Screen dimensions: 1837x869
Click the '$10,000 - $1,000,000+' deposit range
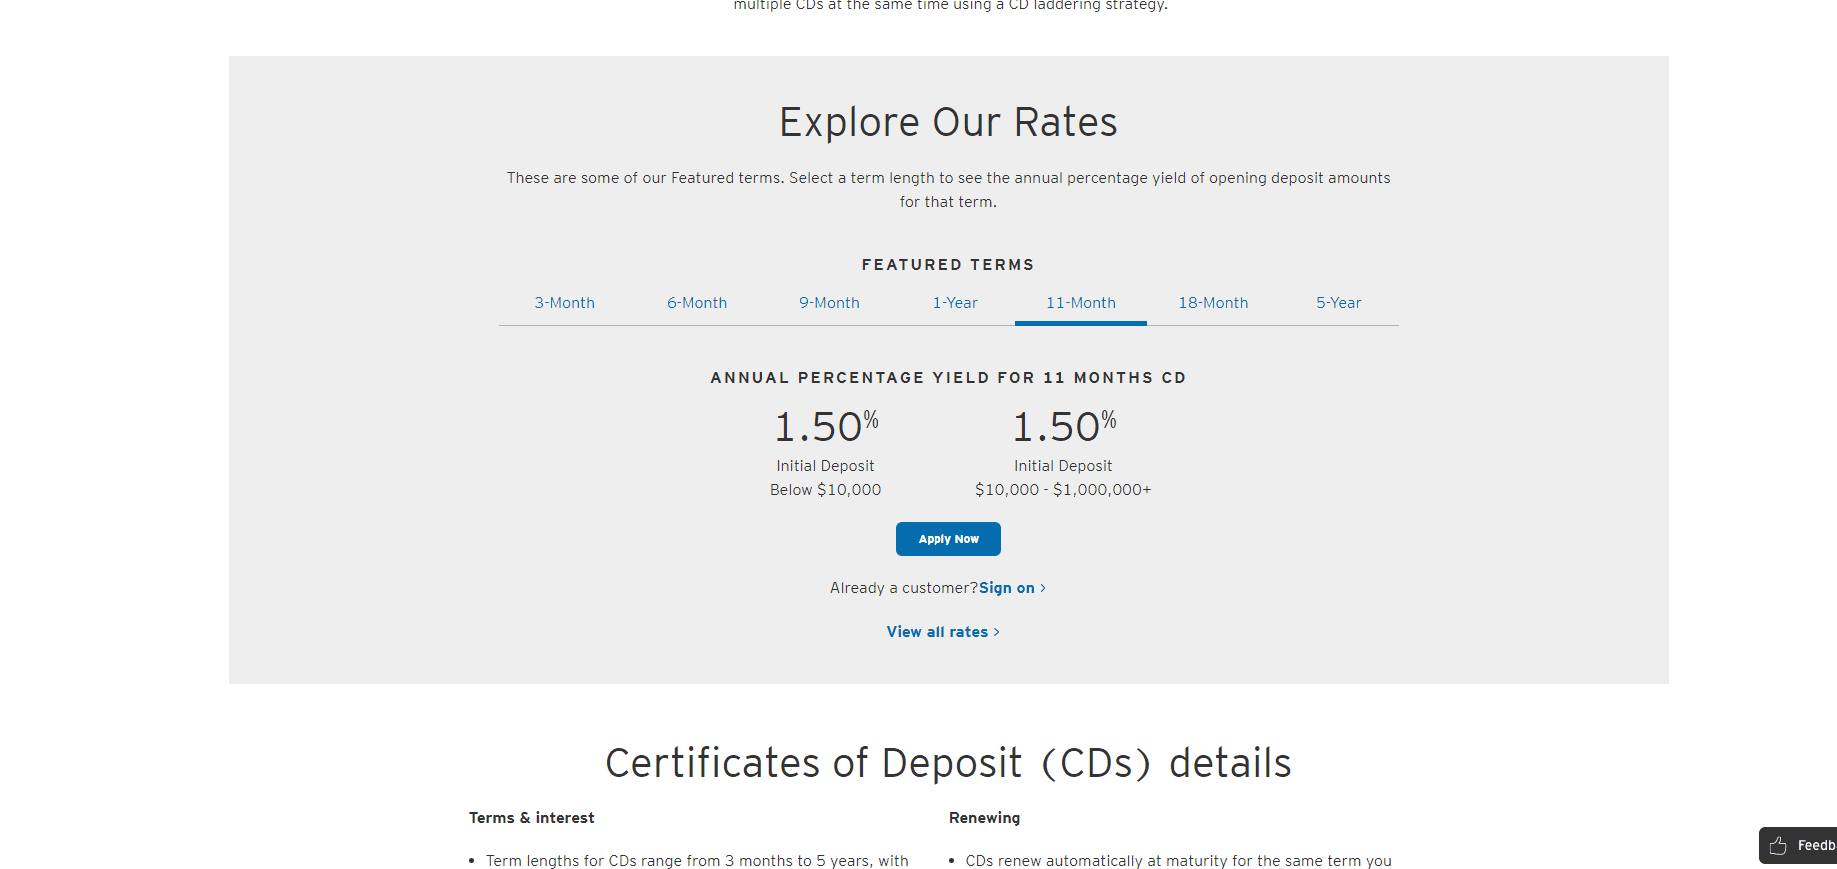pos(1063,490)
